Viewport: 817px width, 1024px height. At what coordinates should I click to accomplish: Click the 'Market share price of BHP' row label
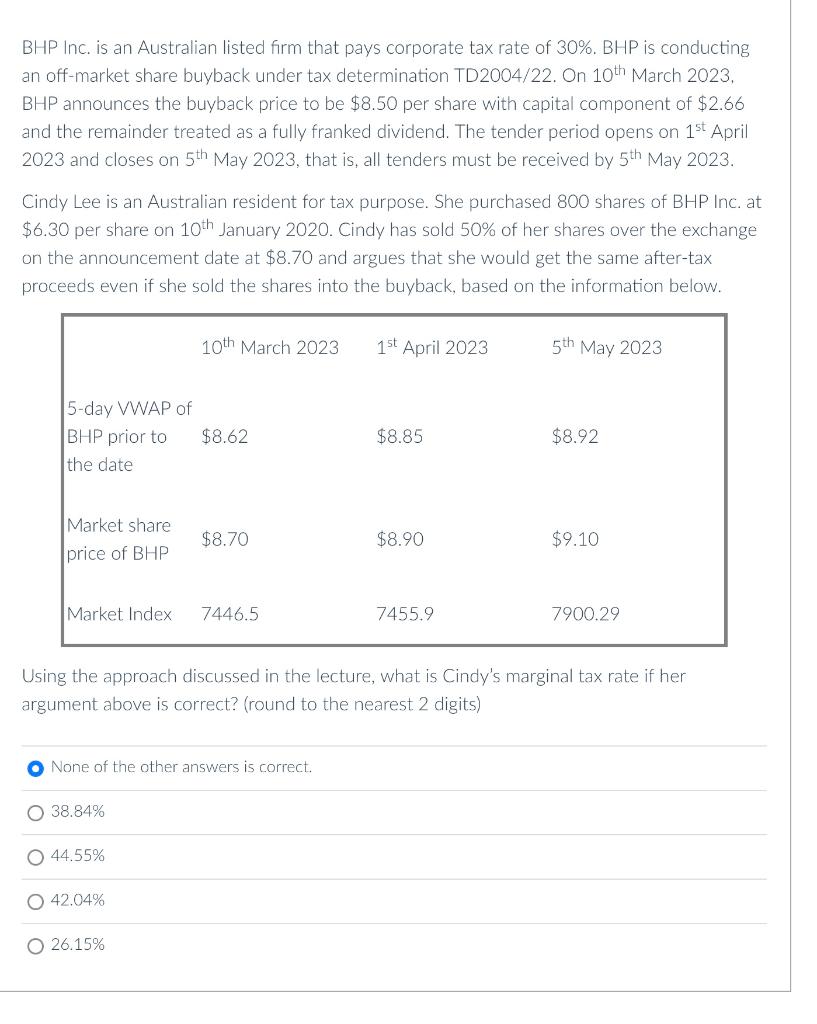119,539
